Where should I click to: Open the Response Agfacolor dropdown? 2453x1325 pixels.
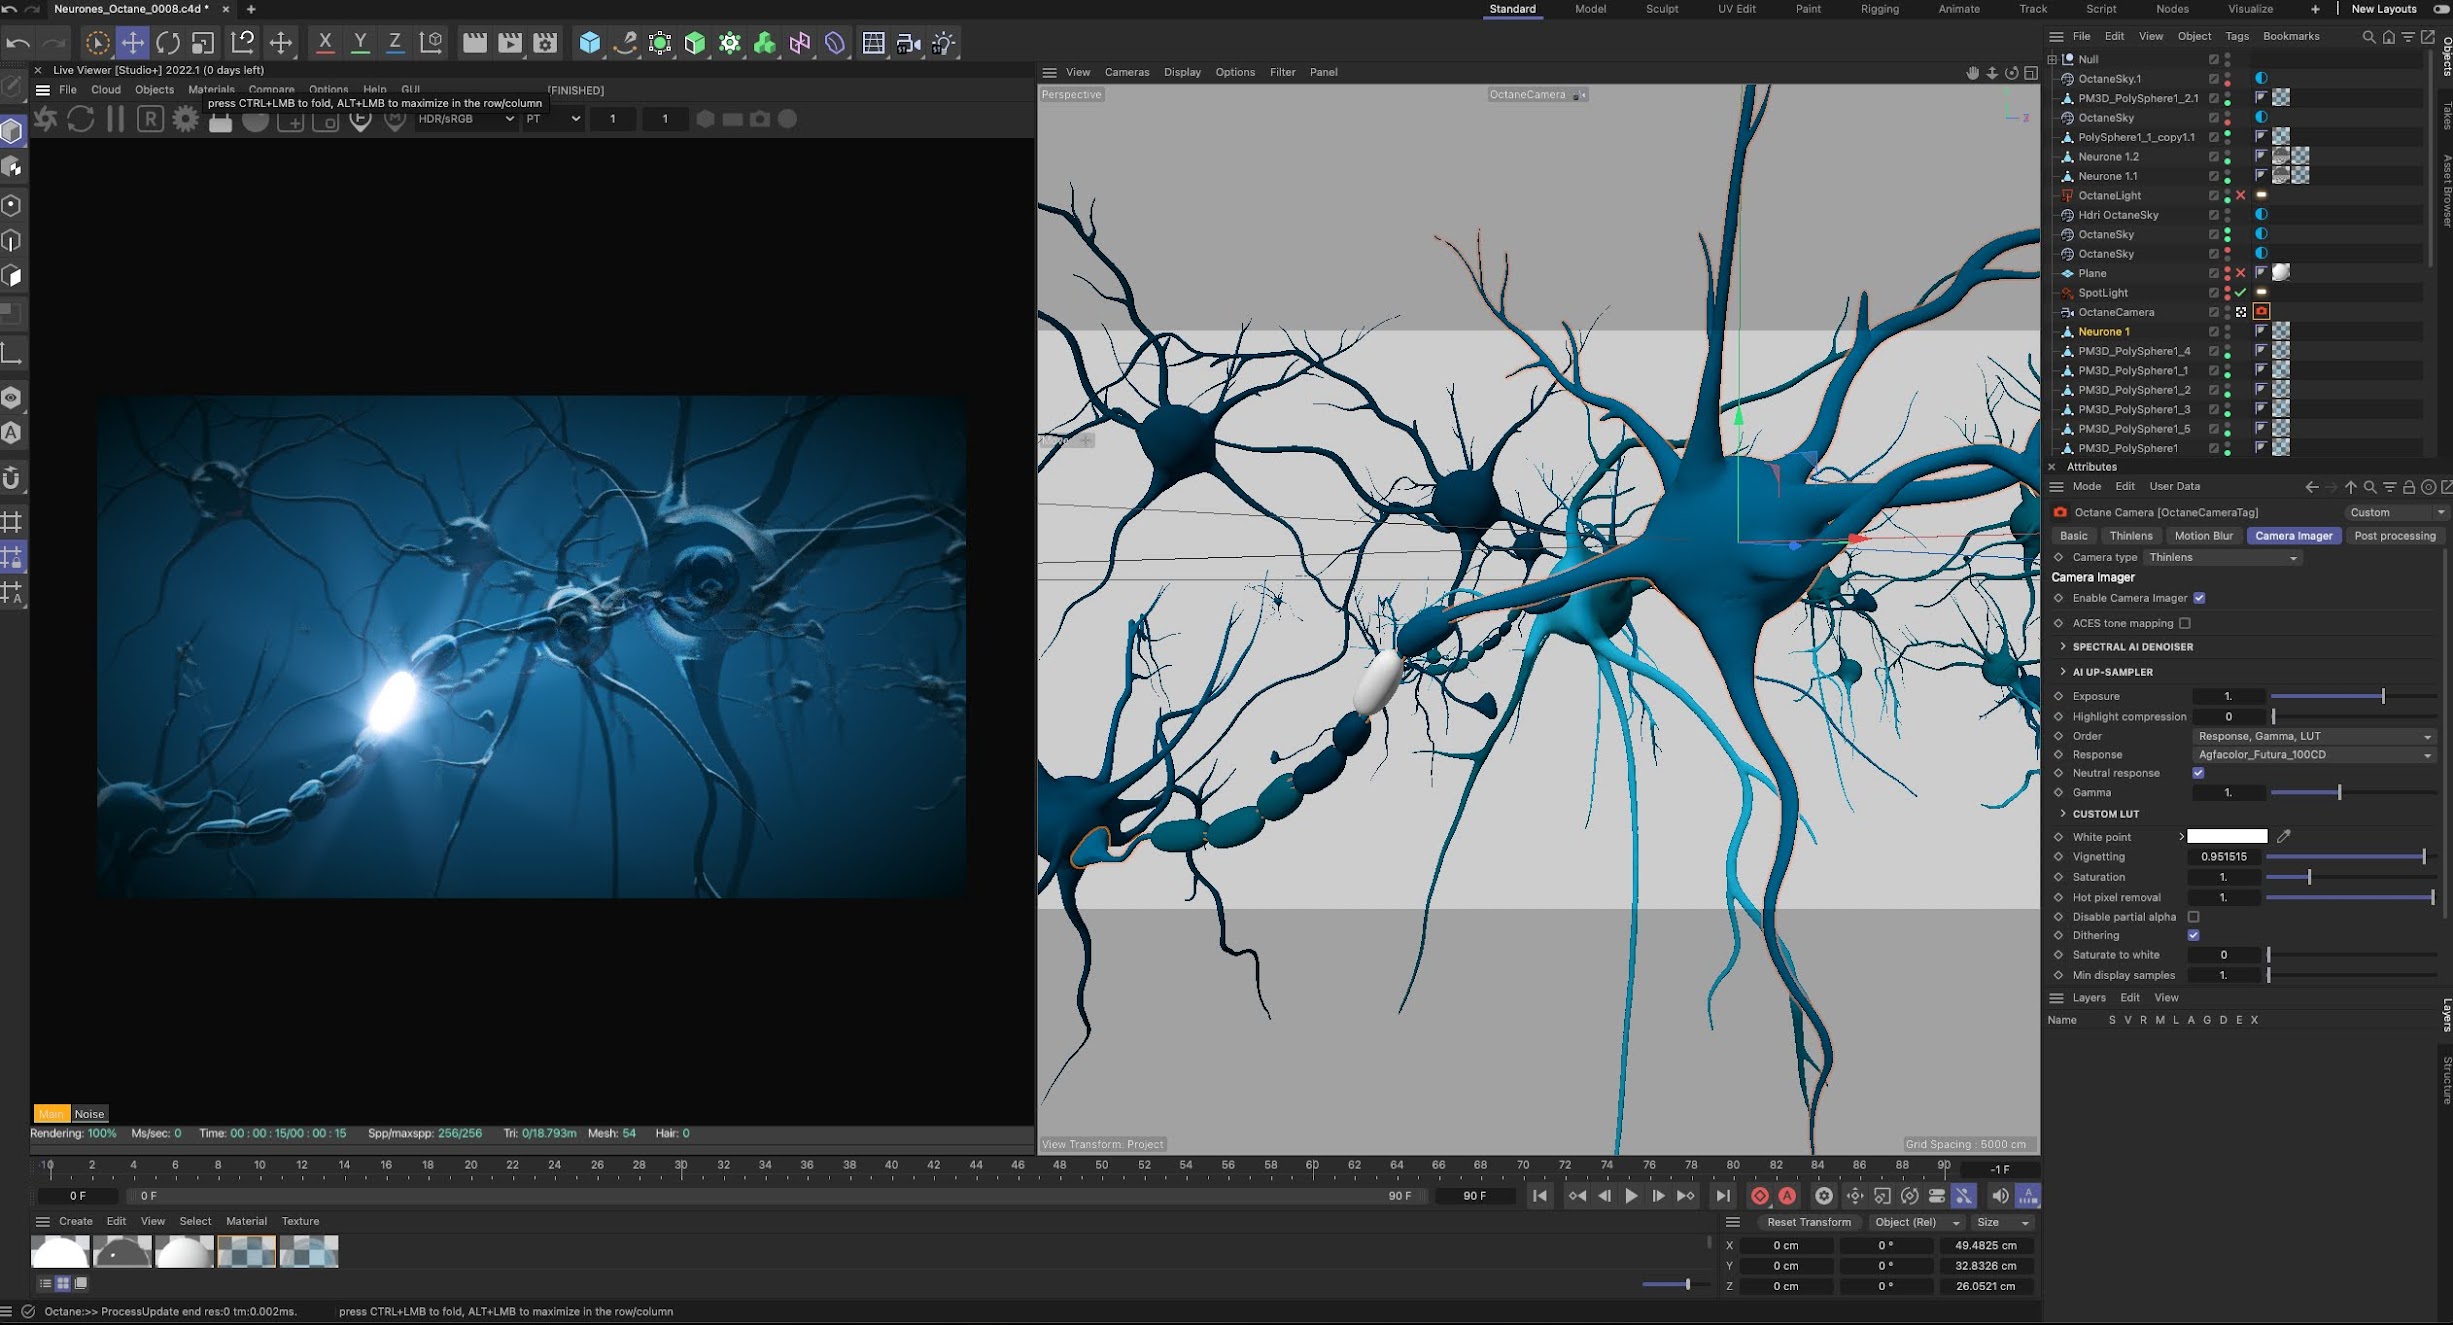pyautogui.click(x=2313, y=755)
